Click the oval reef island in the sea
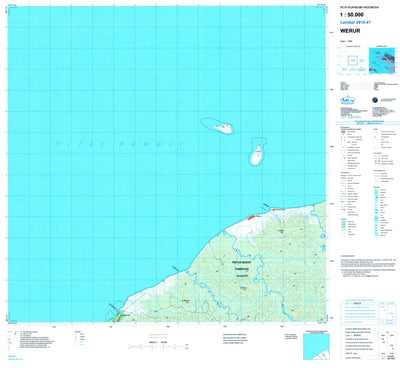Image resolution: width=400 pixels, height=368 pixels. 217,126
